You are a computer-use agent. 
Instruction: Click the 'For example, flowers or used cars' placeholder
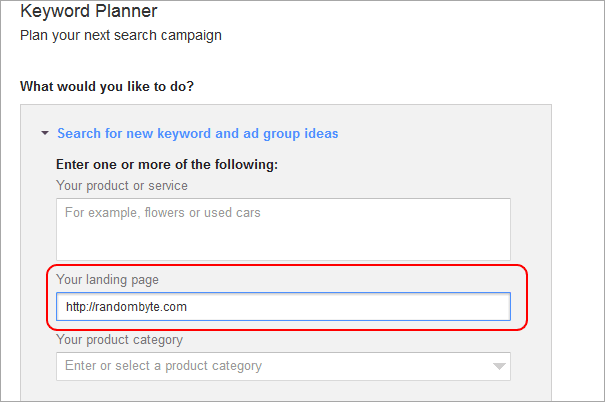[x=162, y=213]
